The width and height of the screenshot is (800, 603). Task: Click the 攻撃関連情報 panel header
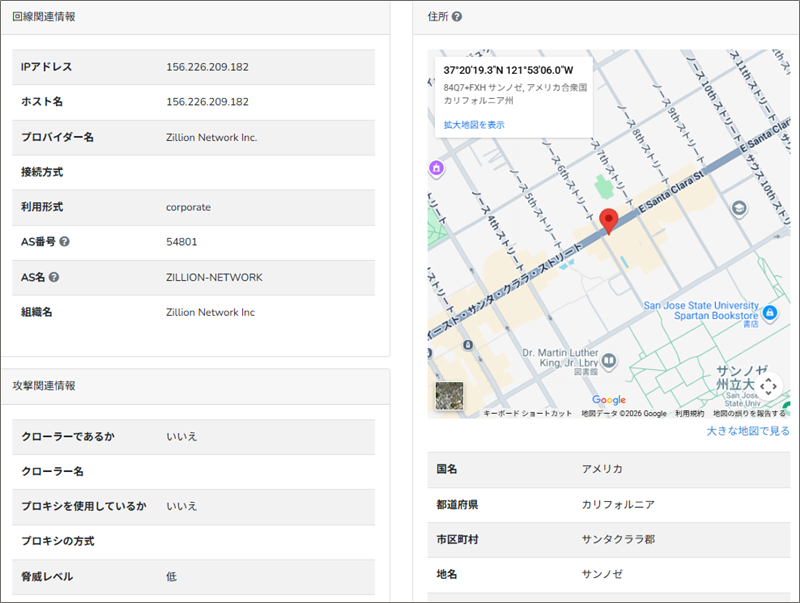tap(43, 385)
